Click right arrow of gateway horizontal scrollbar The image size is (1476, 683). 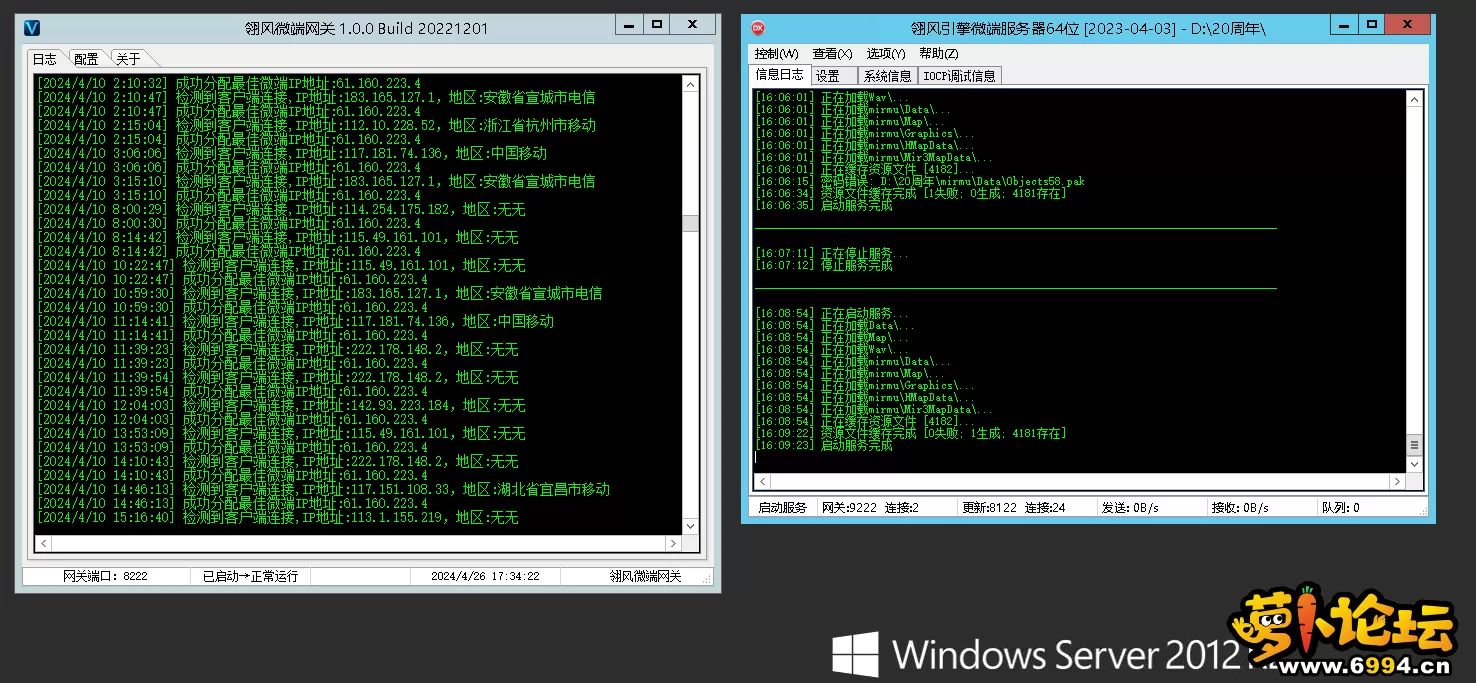[x=673, y=543]
